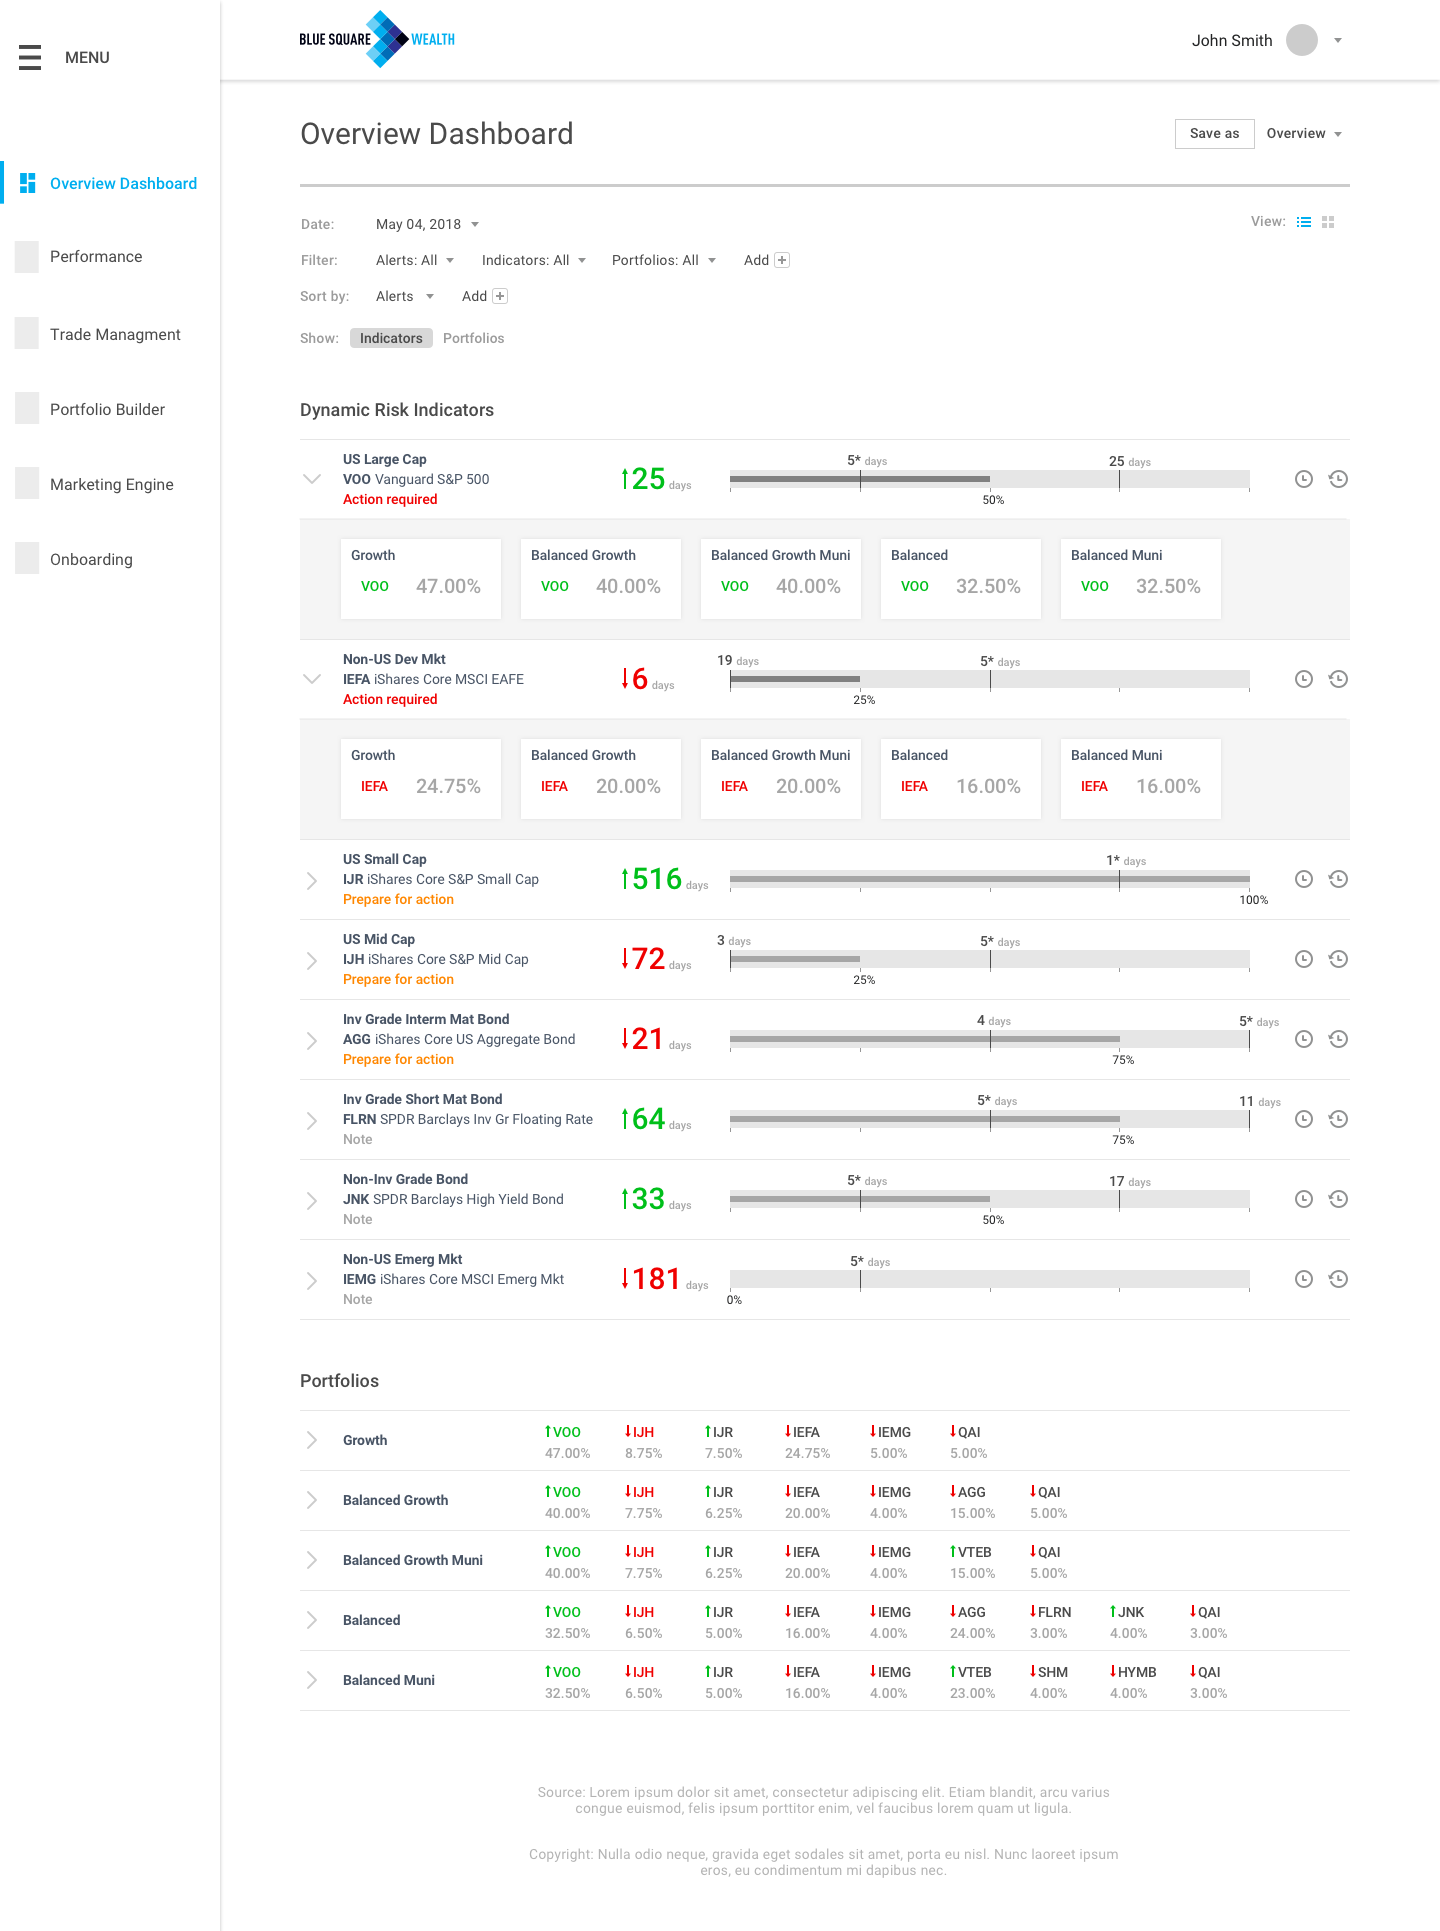Open the user account dropdown arrow
This screenshot has width=1440, height=1931.
pos(1338,41)
